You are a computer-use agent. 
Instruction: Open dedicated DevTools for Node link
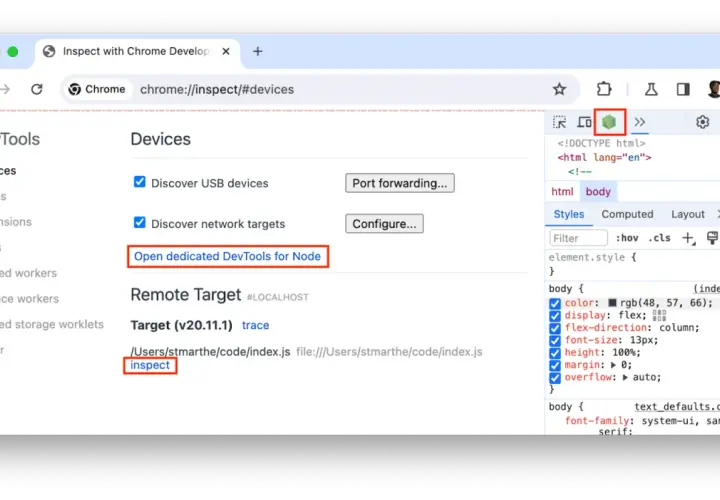tap(227, 256)
